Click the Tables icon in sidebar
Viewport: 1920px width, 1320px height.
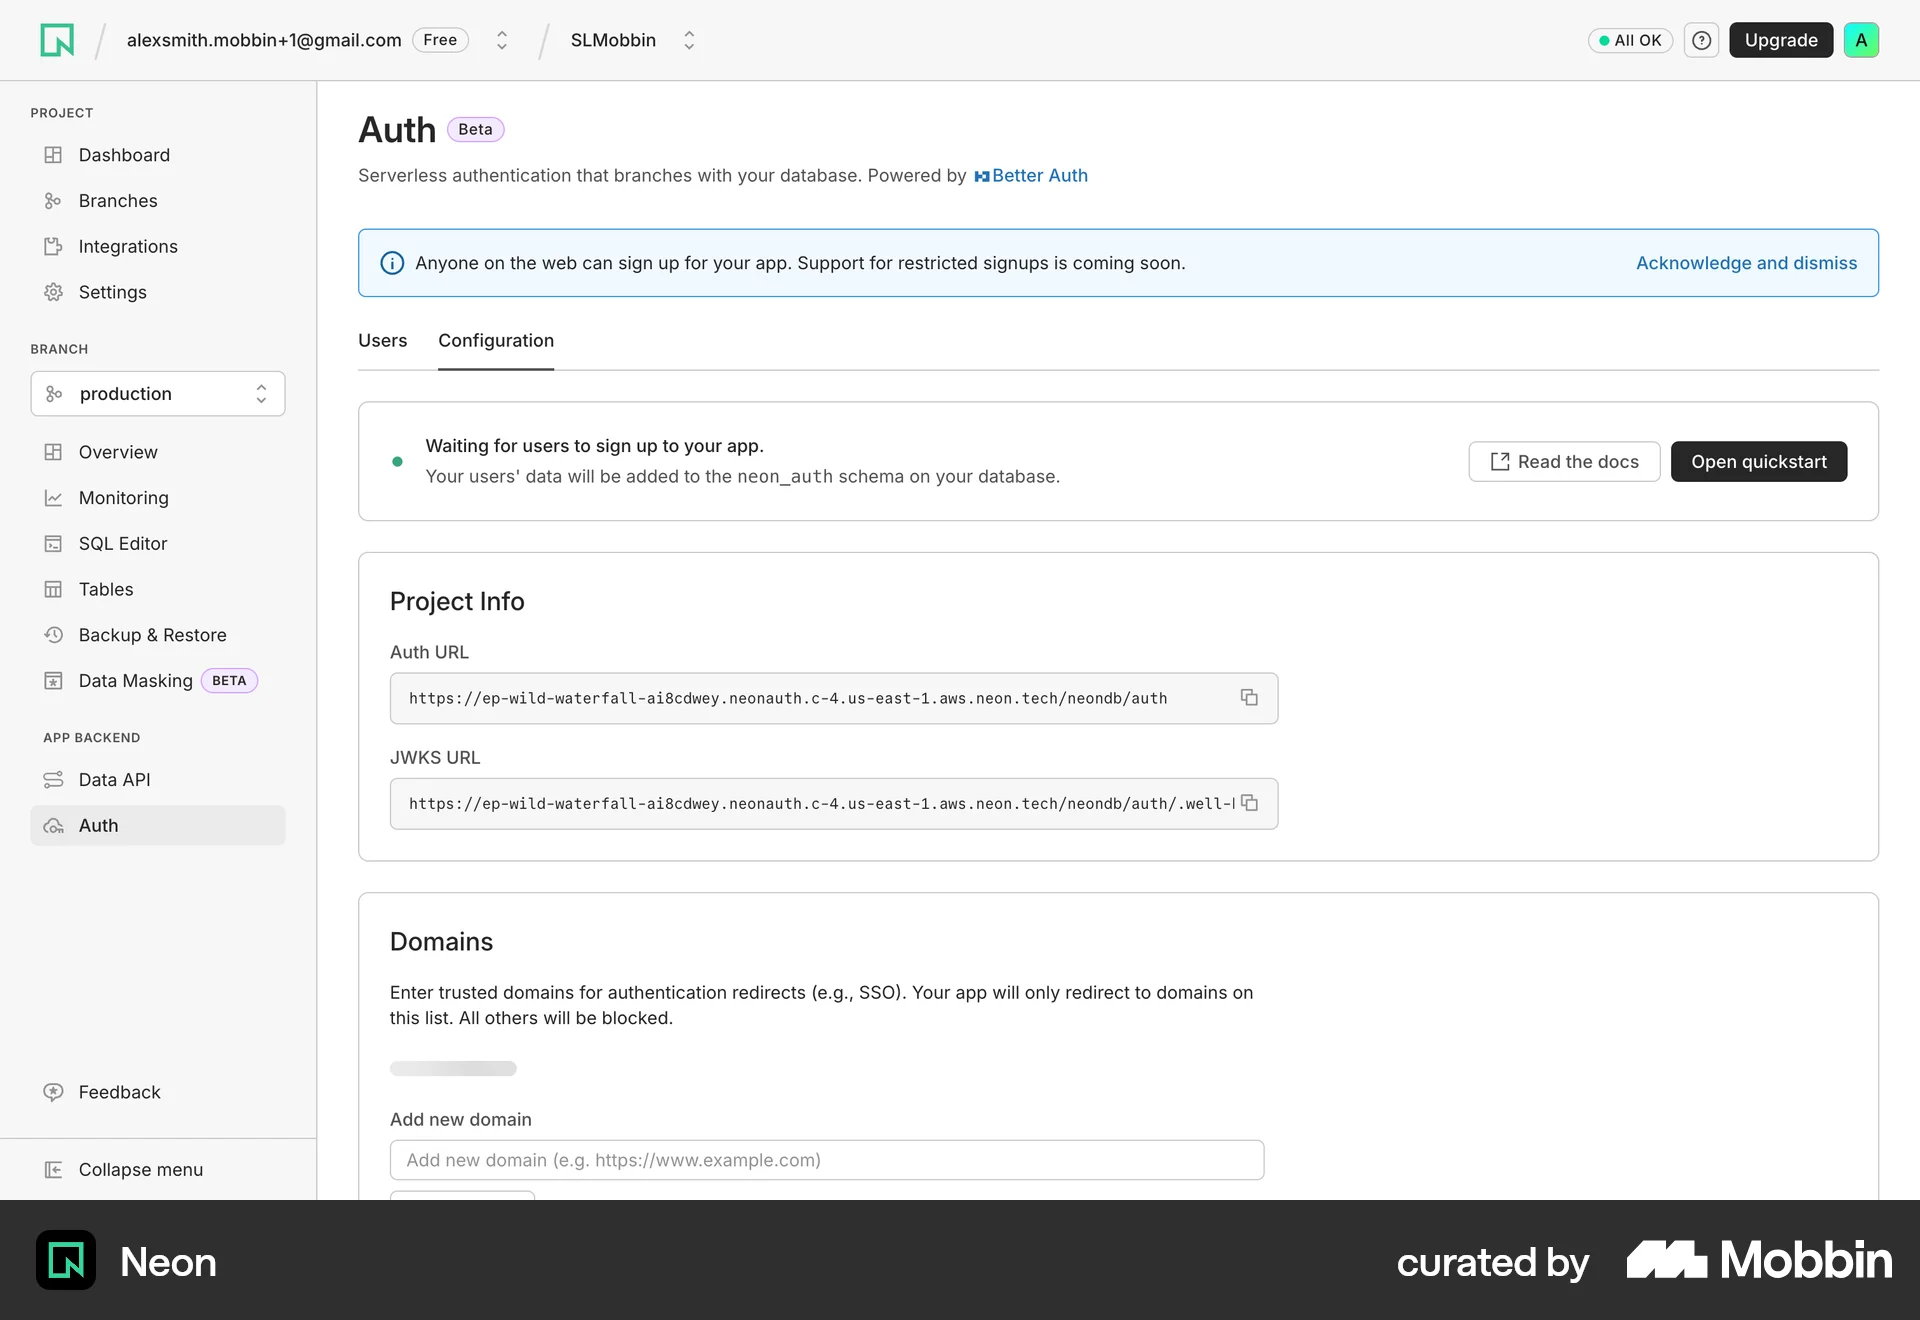click(53, 589)
